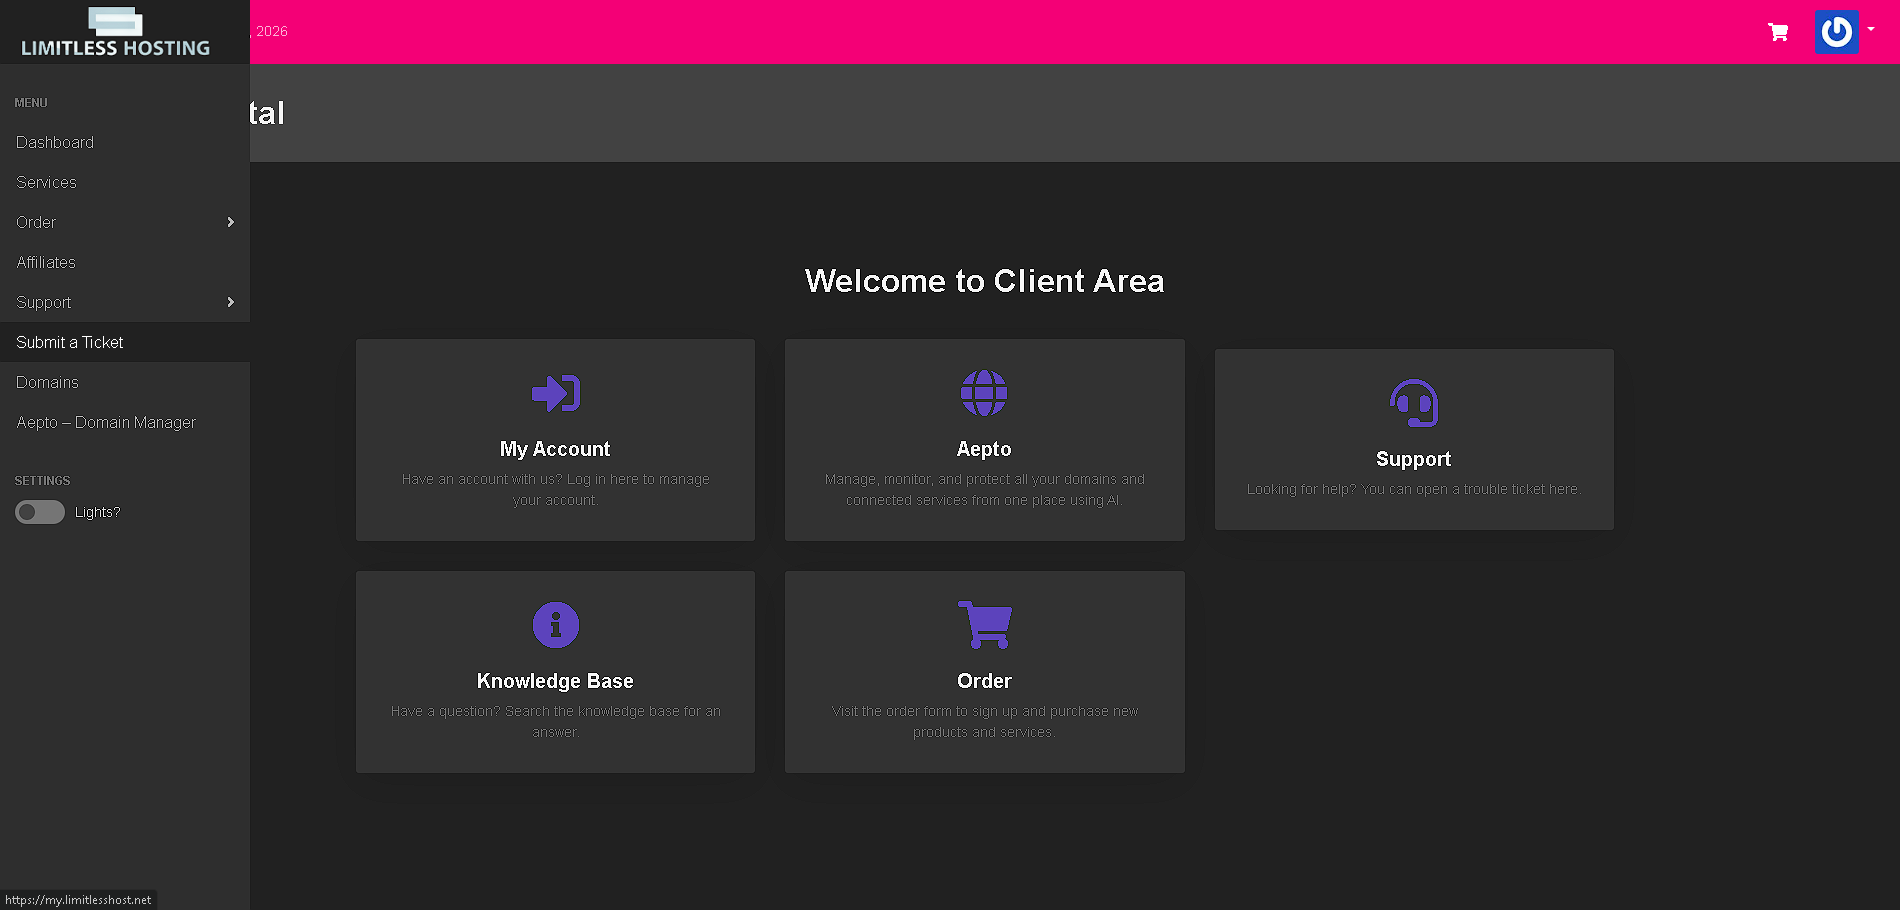Open the Knowledge Base card title
The height and width of the screenshot is (910, 1900).
[555, 681]
